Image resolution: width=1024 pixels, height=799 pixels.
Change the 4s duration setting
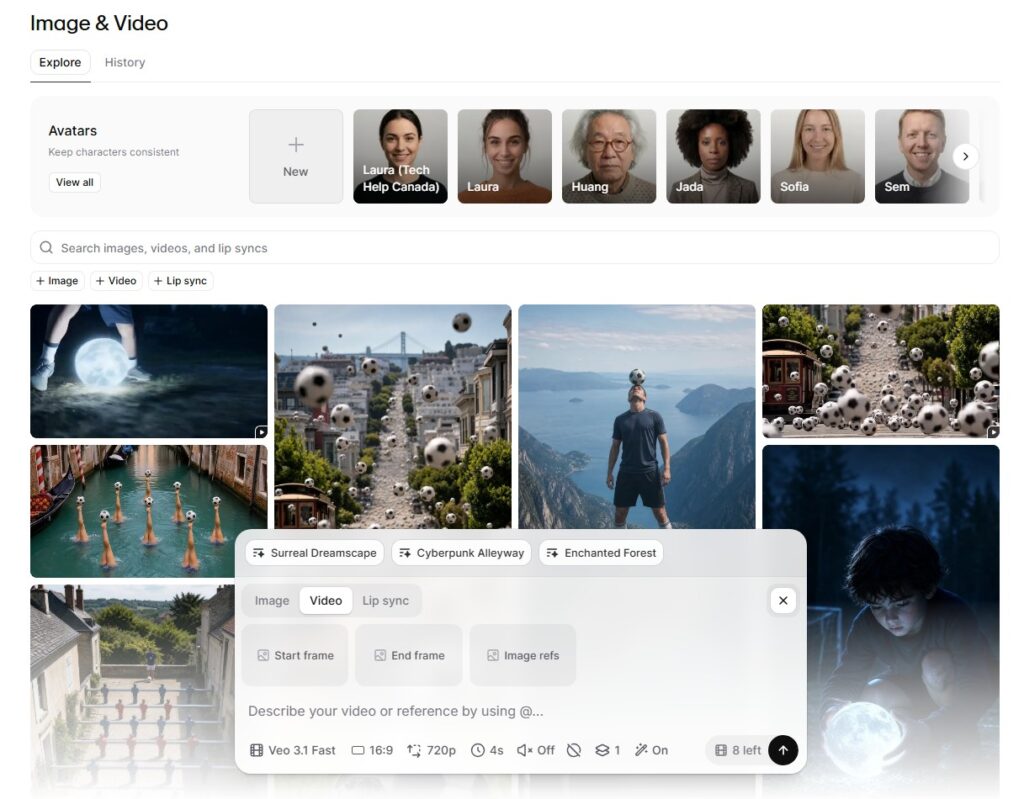pyautogui.click(x=487, y=750)
